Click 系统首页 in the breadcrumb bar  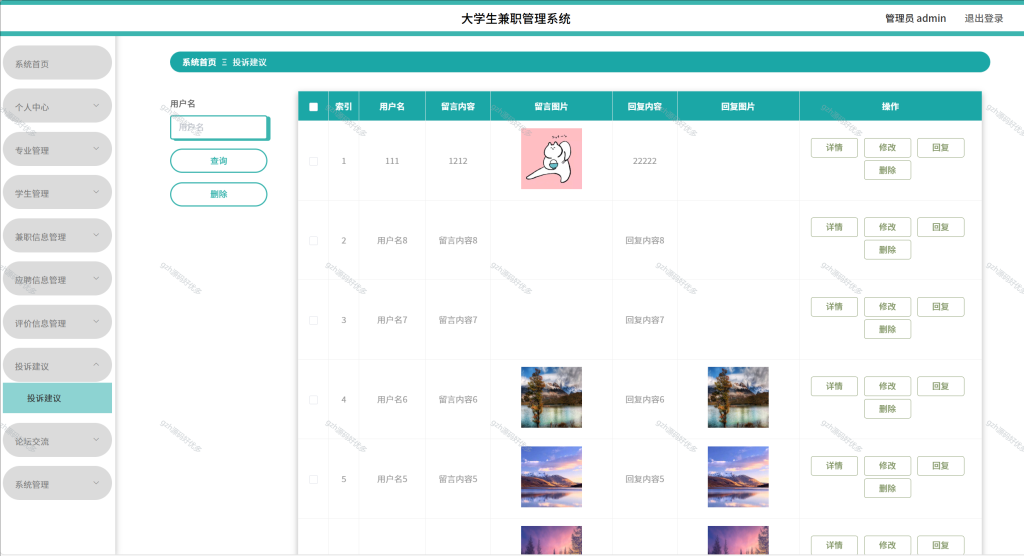click(x=199, y=62)
